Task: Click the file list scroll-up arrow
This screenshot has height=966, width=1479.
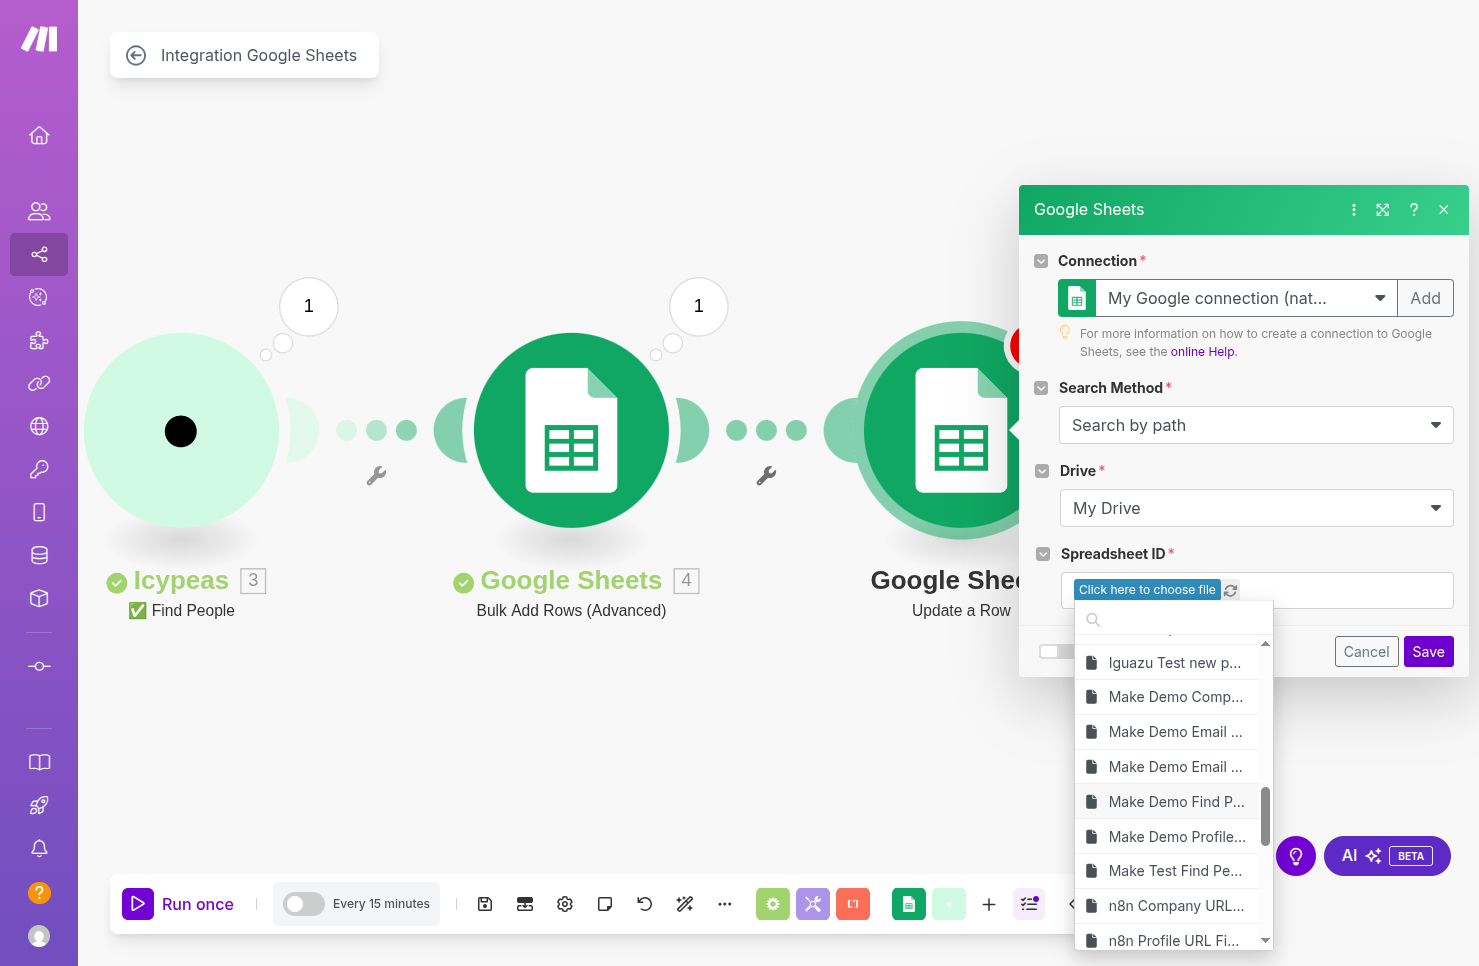Action: click(x=1265, y=644)
